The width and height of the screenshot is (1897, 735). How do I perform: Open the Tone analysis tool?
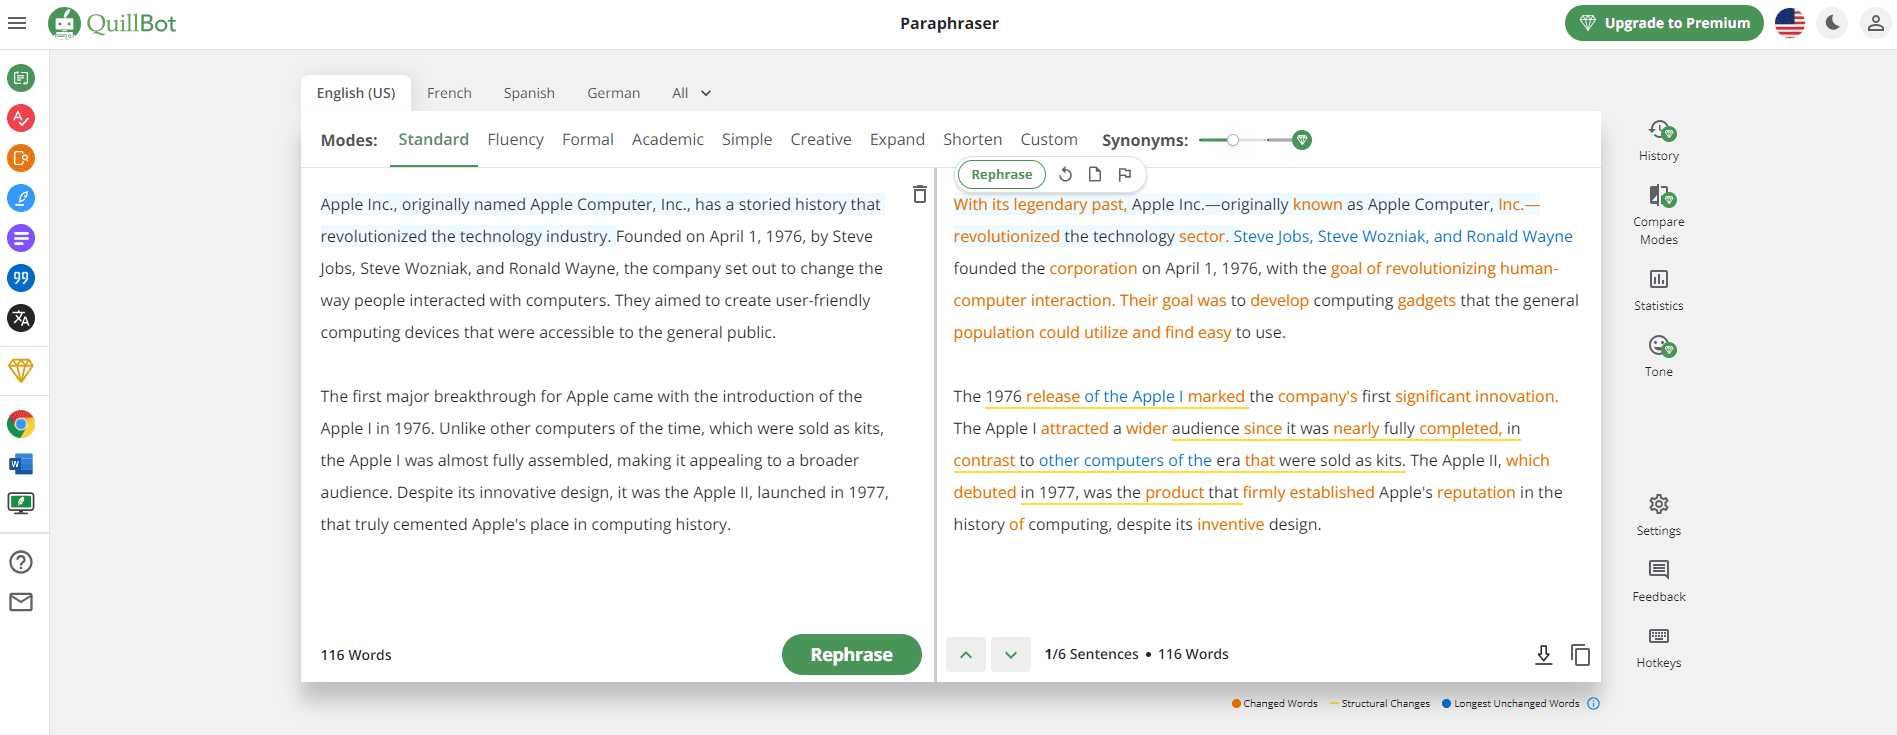[1658, 356]
